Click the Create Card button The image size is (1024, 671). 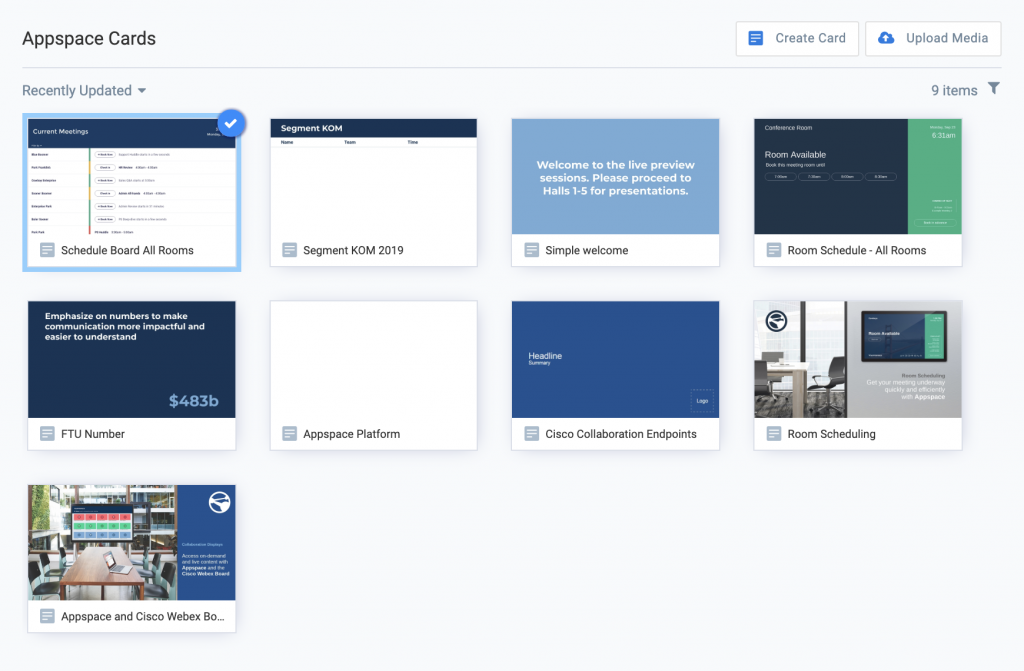(x=797, y=39)
